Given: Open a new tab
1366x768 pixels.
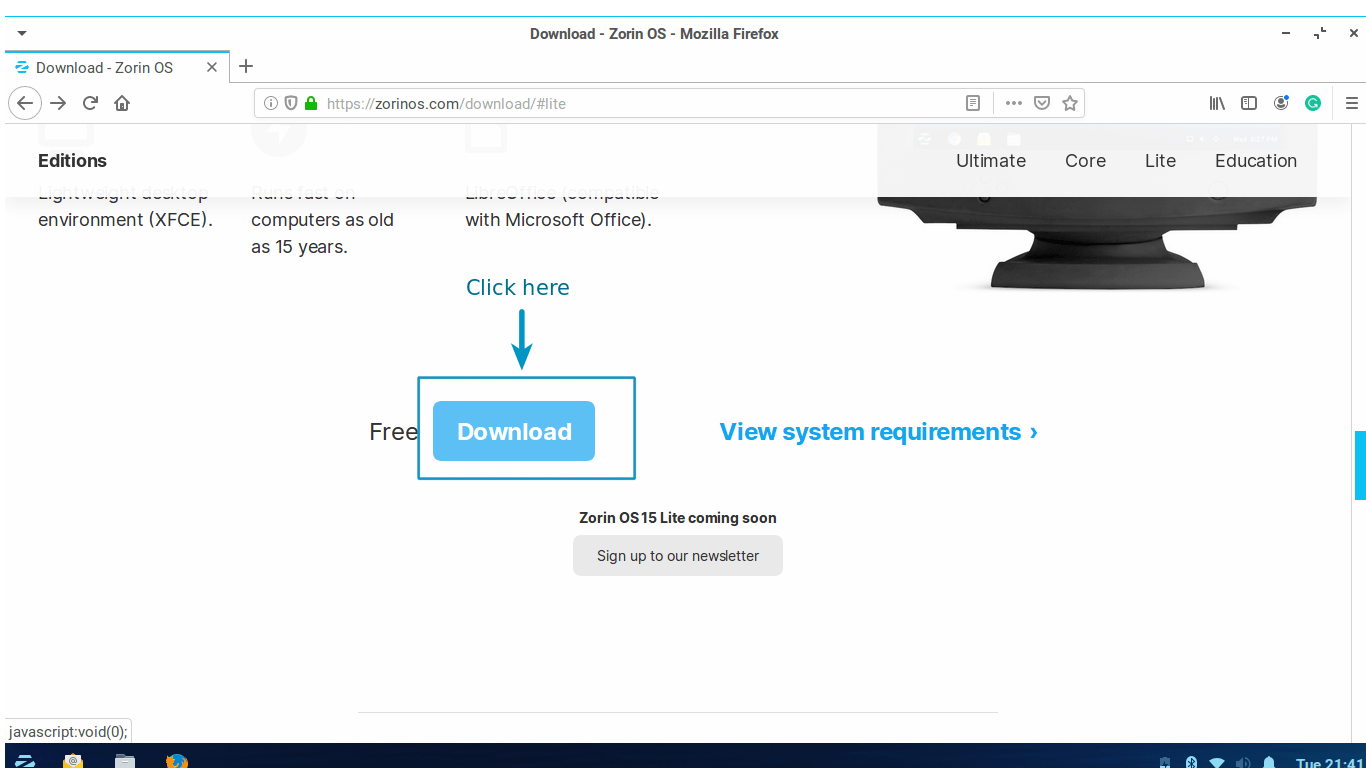Looking at the screenshot, I should [x=246, y=67].
